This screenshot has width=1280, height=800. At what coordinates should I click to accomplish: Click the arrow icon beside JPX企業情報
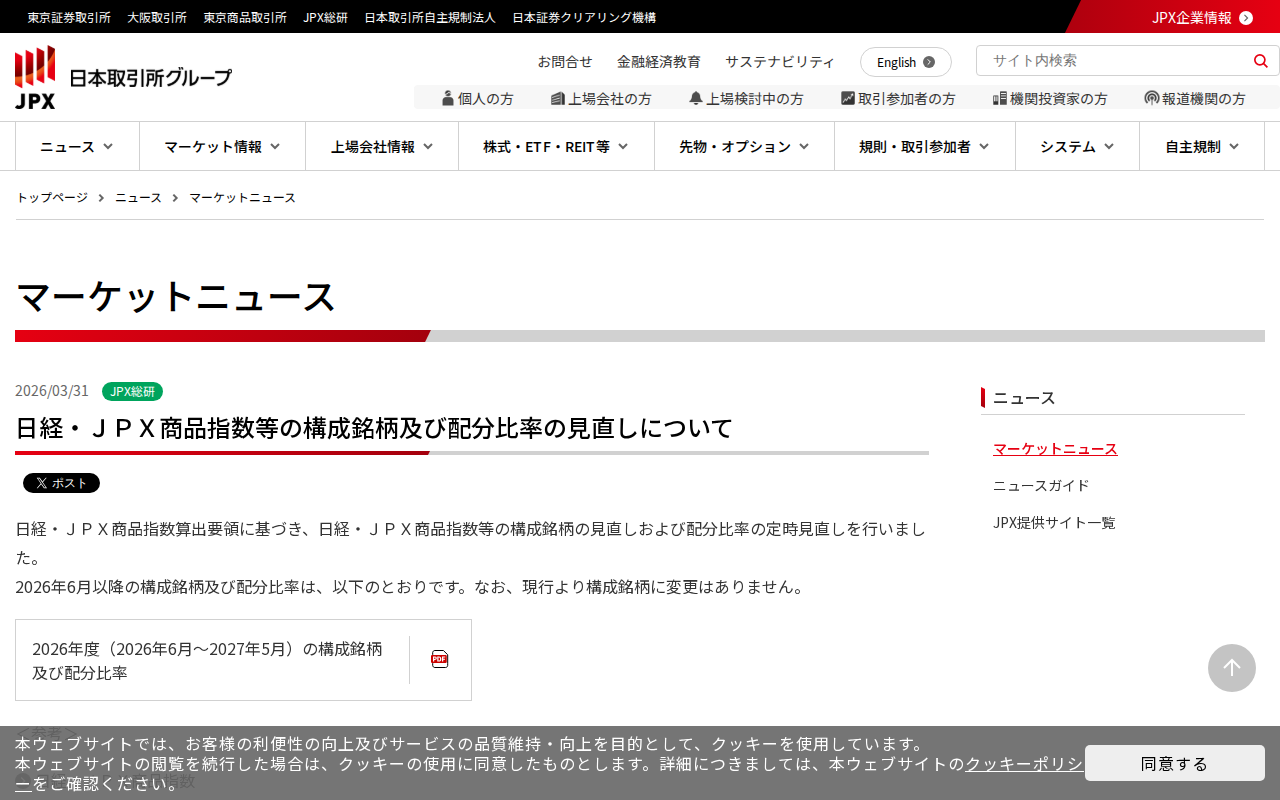click(x=1246, y=17)
